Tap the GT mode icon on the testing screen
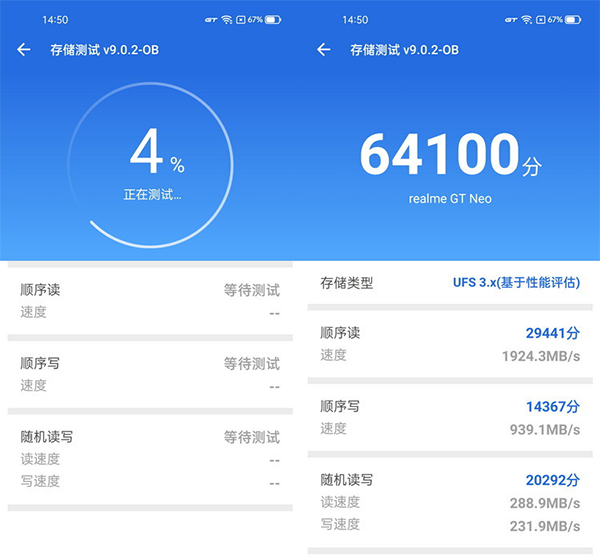This screenshot has height=558, width=600. [x=210, y=20]
